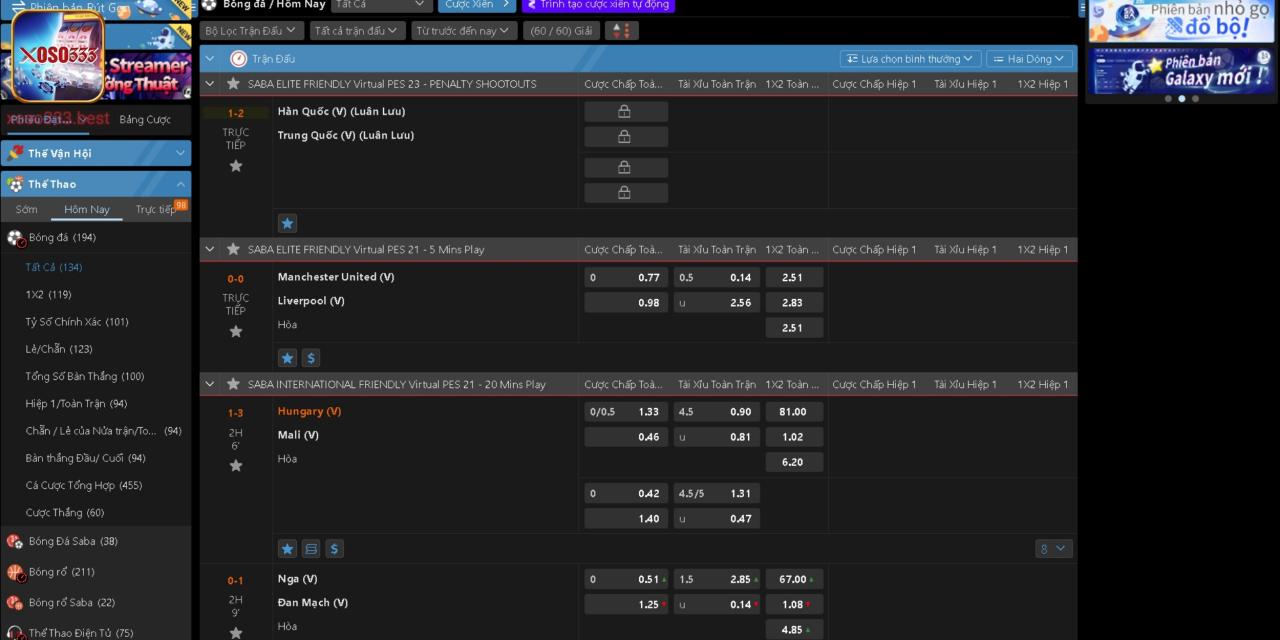Image resolution: width=1280 pixels, height=640 pixels.
Task: Open Lựa chọn bình thường dropdown
Action: (909, 59)
